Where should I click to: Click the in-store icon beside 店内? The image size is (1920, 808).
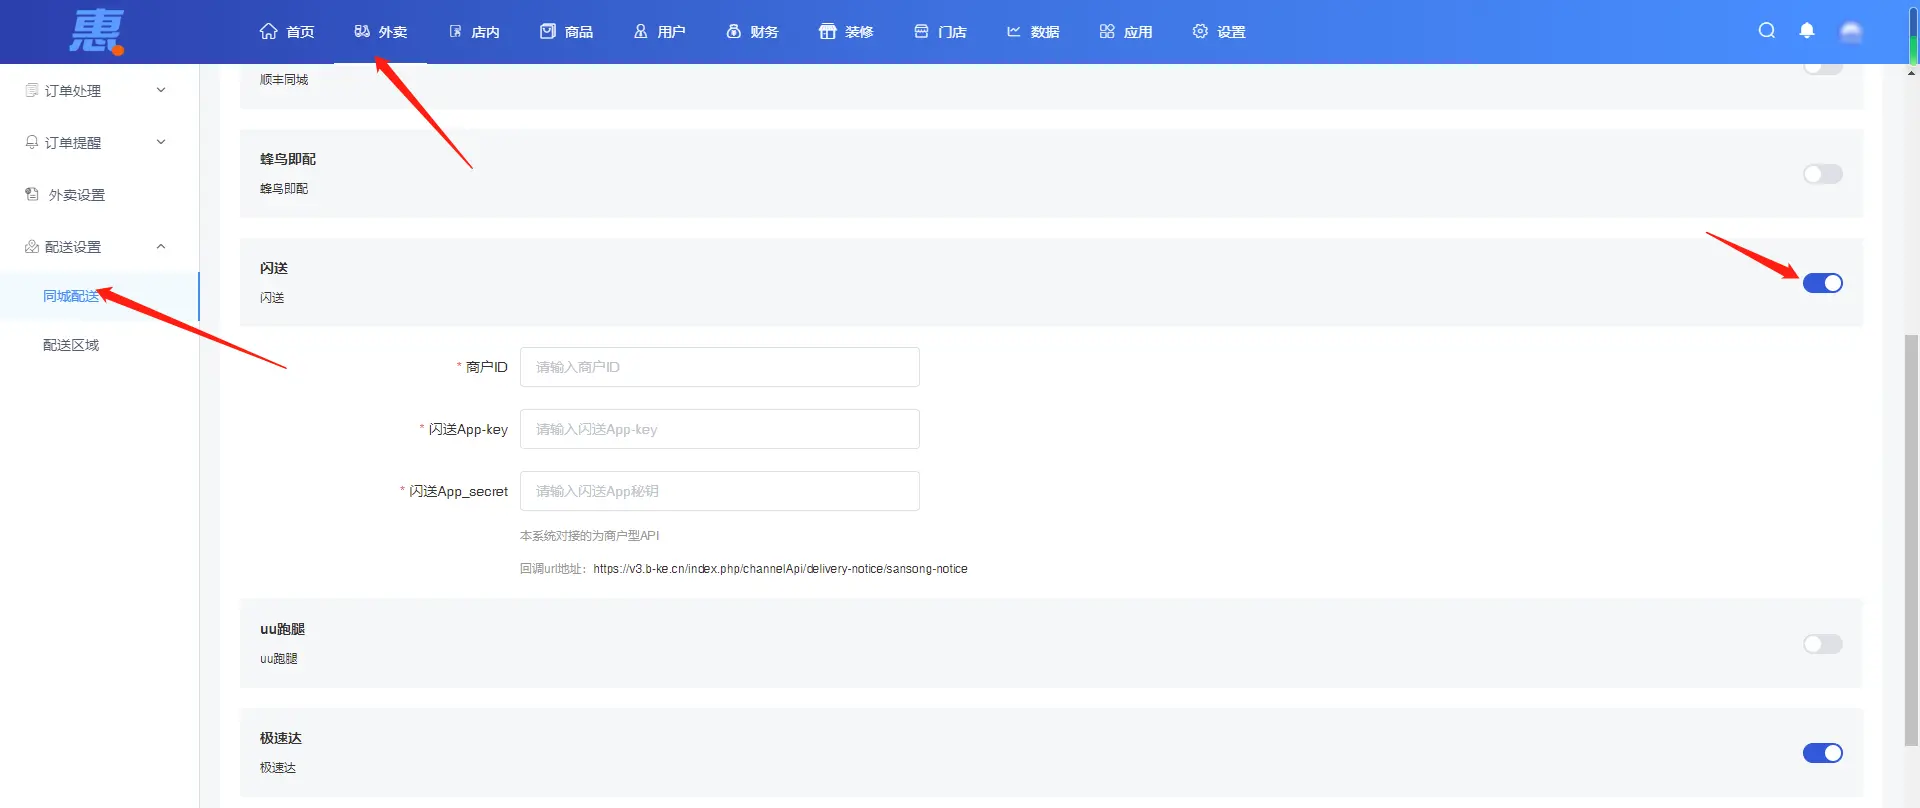[455, 31]
